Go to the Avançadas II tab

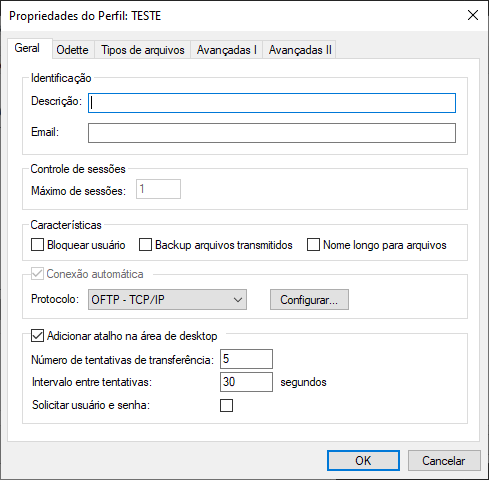(x=300, y=50)
